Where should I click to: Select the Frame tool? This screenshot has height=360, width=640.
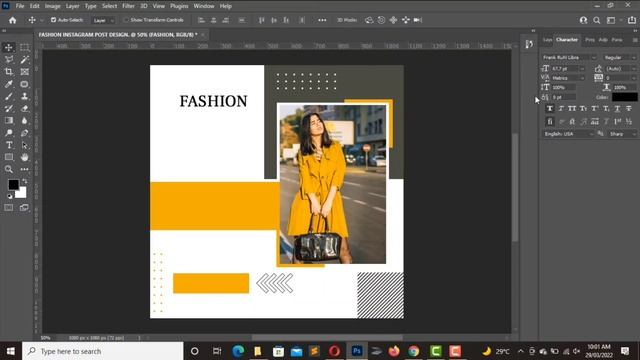[x=24, y=72]
